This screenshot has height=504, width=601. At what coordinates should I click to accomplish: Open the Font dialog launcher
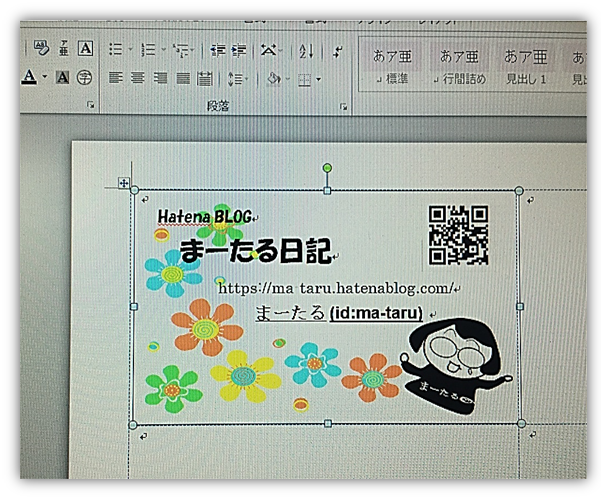(90, 104)
